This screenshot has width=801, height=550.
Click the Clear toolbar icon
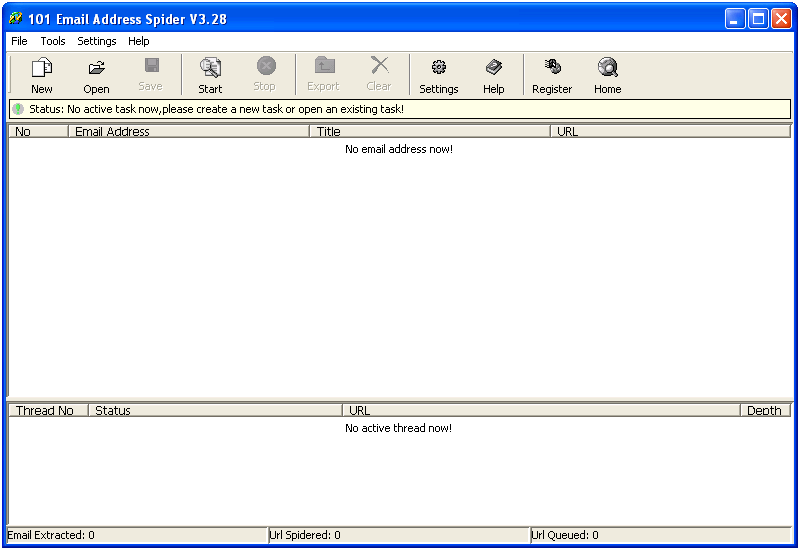pos(379,75)
